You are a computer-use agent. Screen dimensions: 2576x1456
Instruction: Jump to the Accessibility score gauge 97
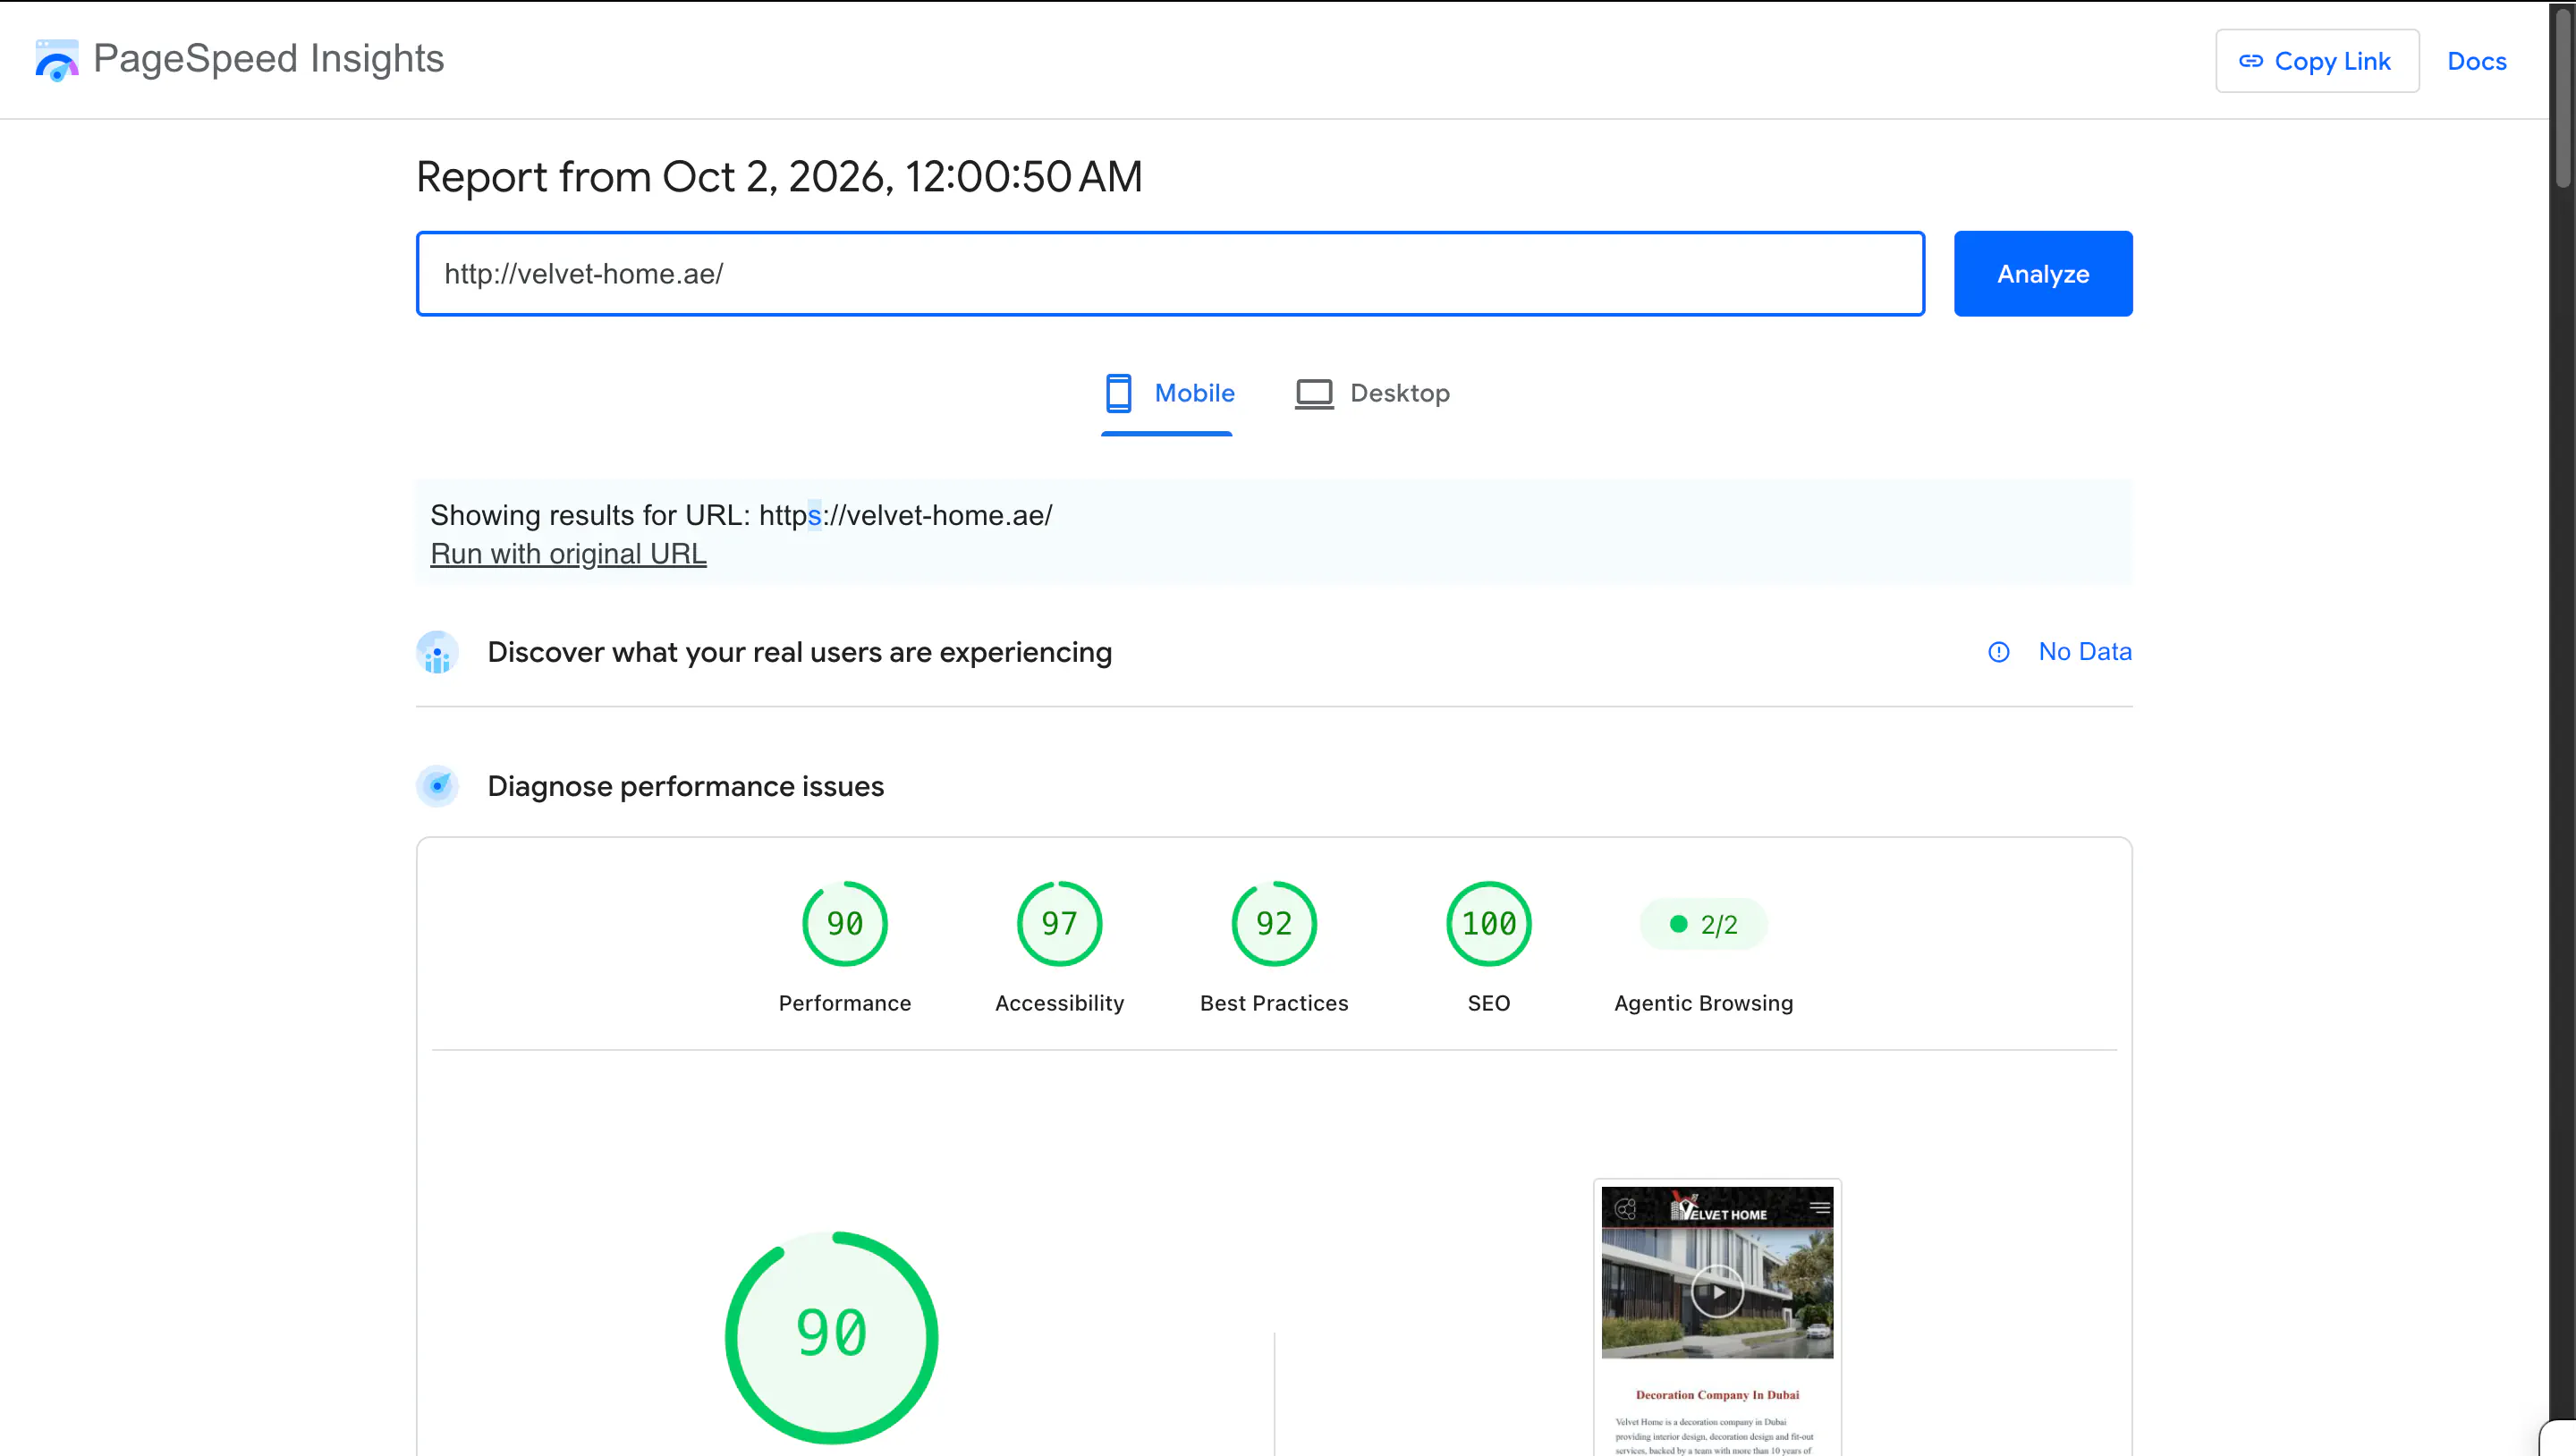pos(1059,923)
